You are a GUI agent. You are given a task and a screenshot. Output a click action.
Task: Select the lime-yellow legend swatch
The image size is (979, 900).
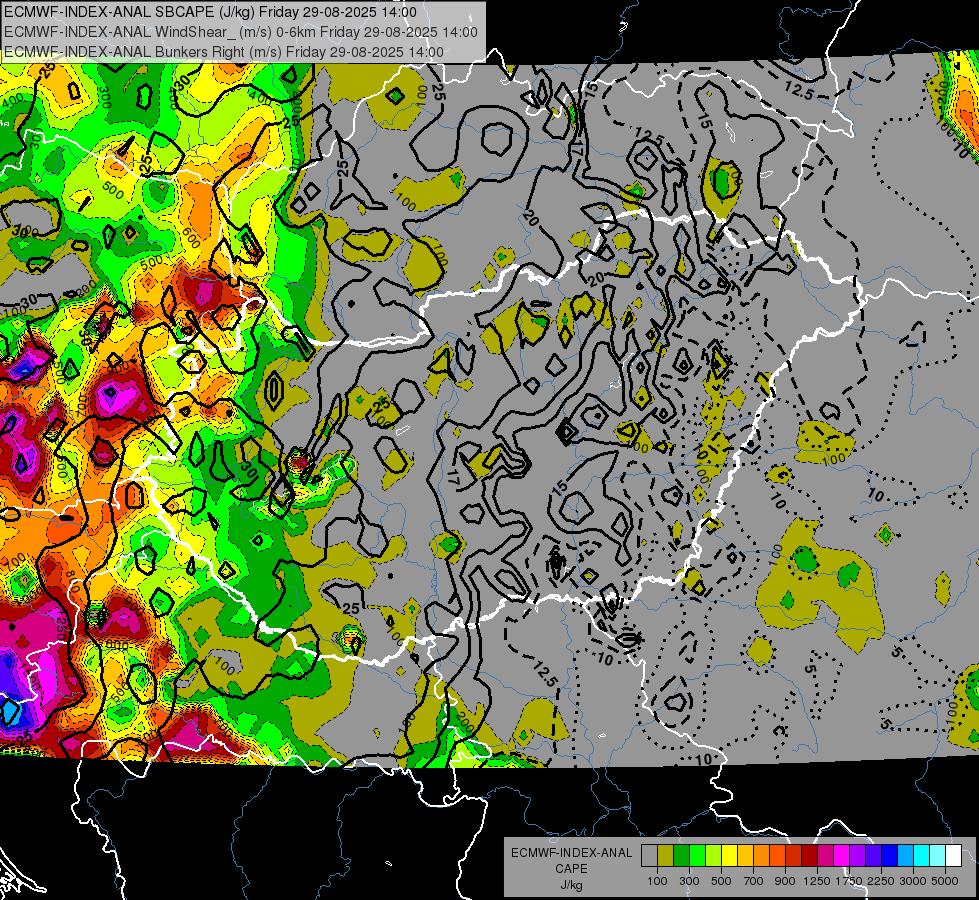[x=714, y=856]
